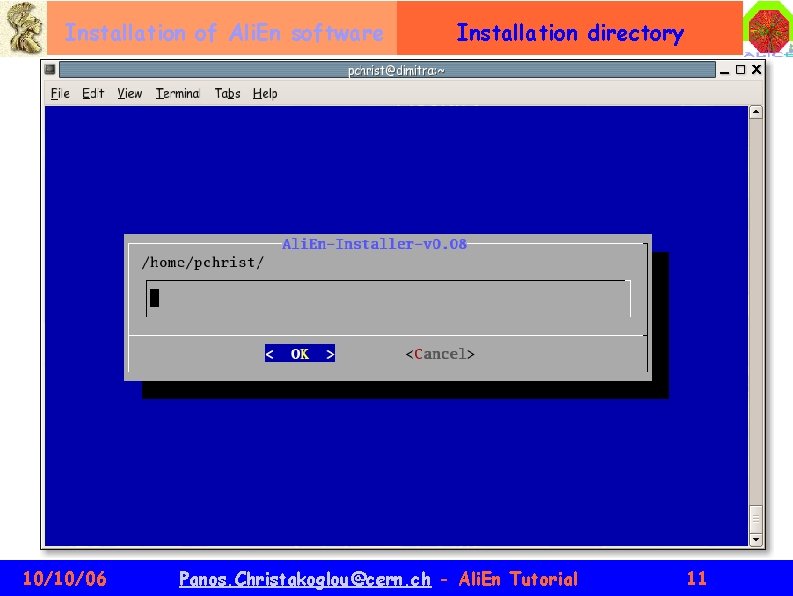Open the Edit menu

[93, 94]
